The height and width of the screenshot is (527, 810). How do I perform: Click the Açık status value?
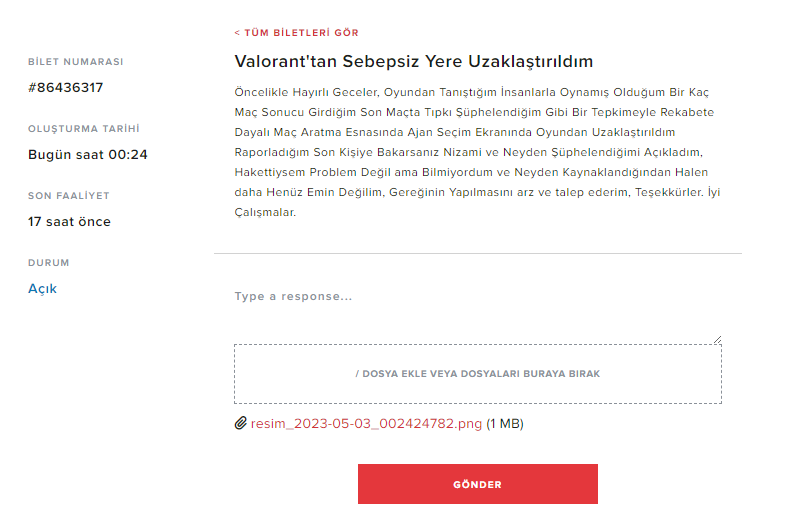(42, 289)
